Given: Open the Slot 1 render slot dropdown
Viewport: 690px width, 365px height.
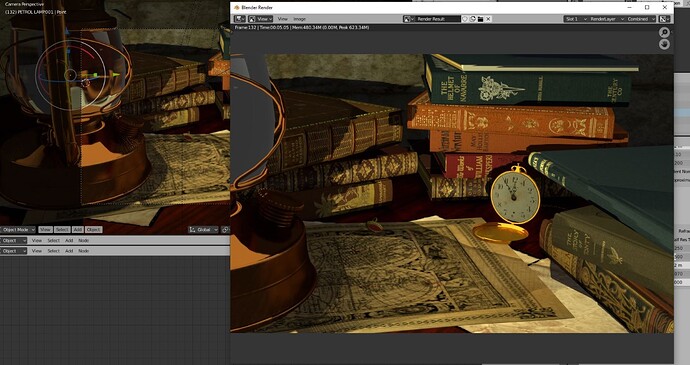Looking at the screenshot, I should coord(576,19).
